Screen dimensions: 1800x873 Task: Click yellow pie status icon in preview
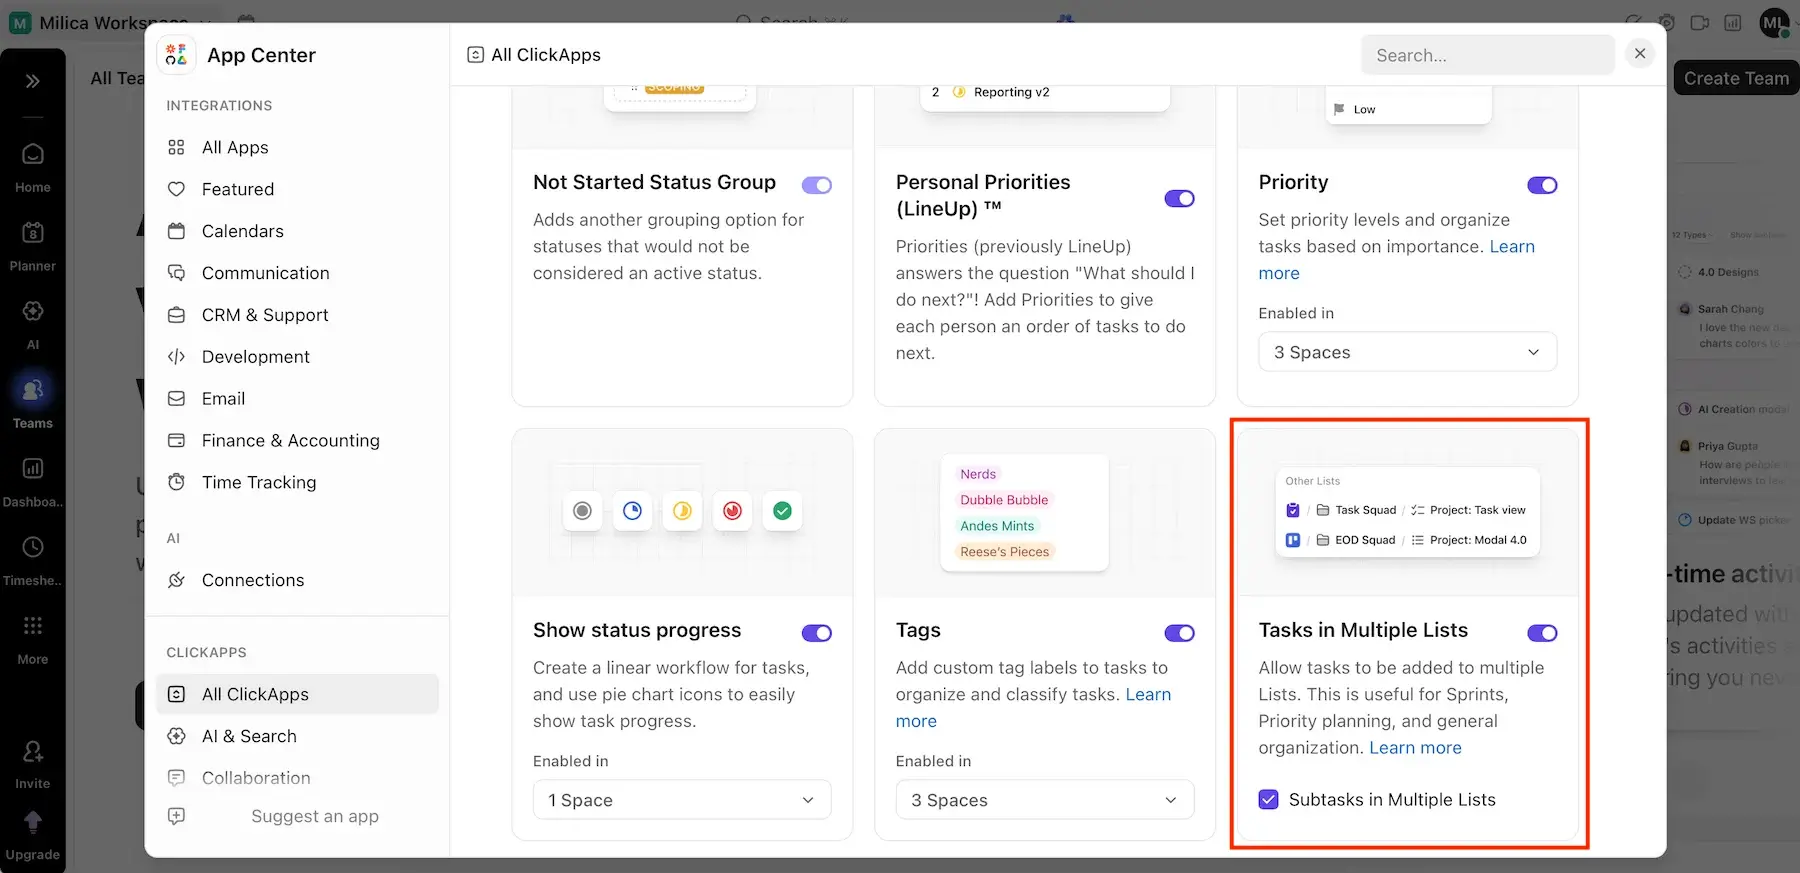pyautogui.click(x=682, y=511)
